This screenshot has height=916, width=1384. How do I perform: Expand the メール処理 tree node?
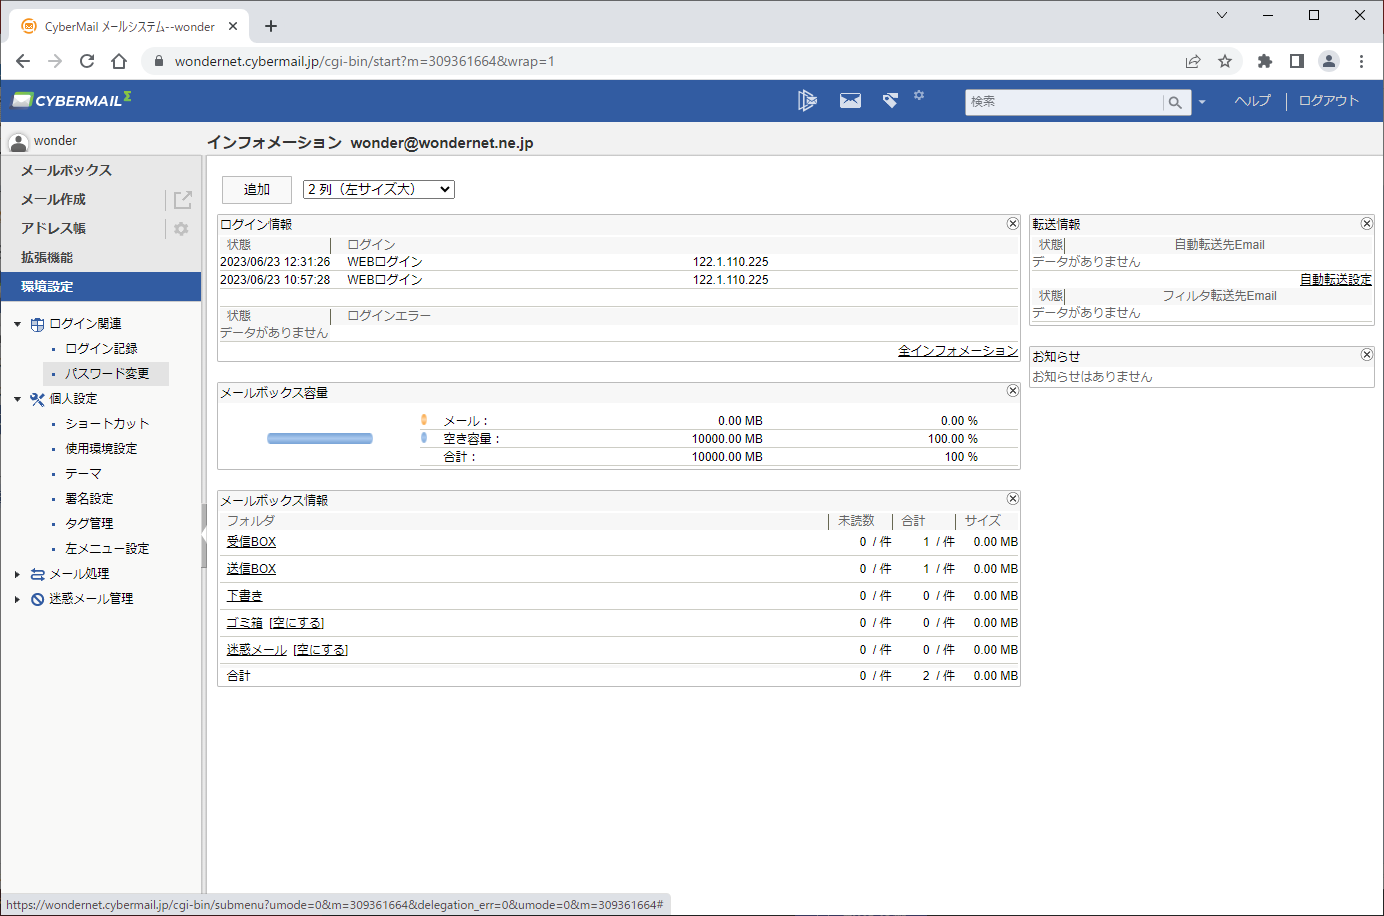(17, 574)
